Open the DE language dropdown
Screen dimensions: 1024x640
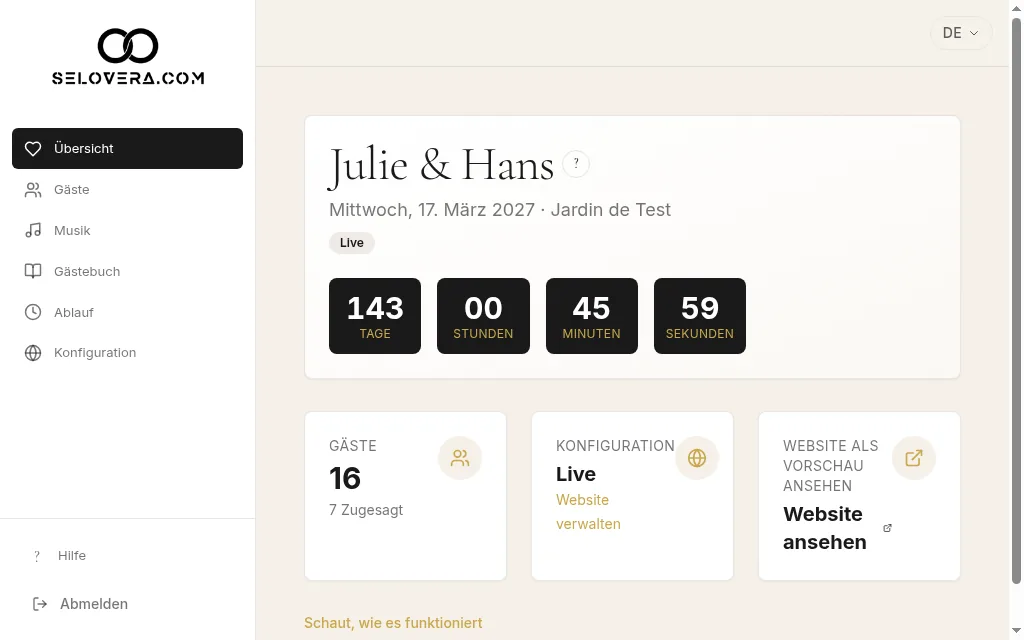tap(961, 33)
